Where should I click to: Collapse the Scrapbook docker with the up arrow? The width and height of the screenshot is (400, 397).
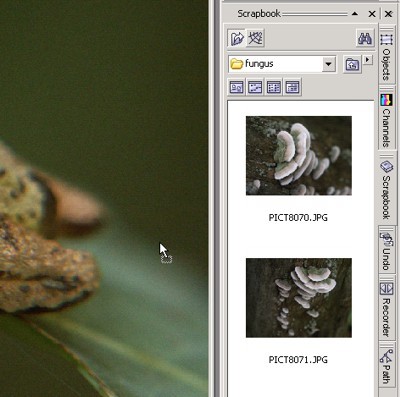click(x=355, y=14)
